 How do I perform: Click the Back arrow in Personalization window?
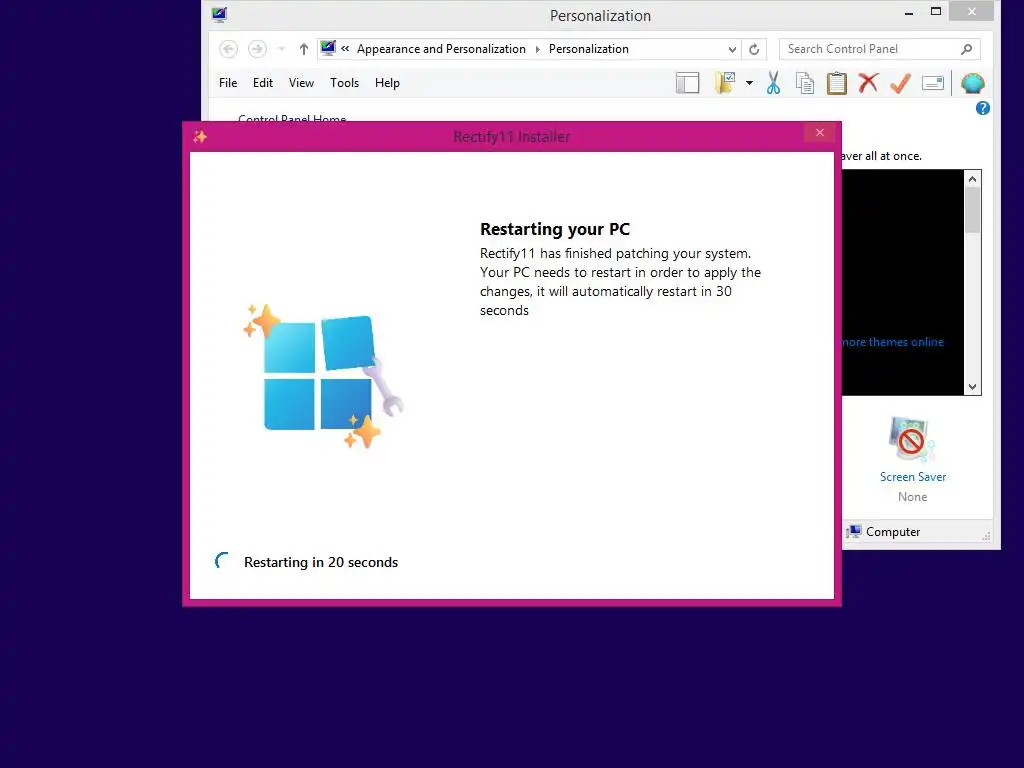click(229, 49)
